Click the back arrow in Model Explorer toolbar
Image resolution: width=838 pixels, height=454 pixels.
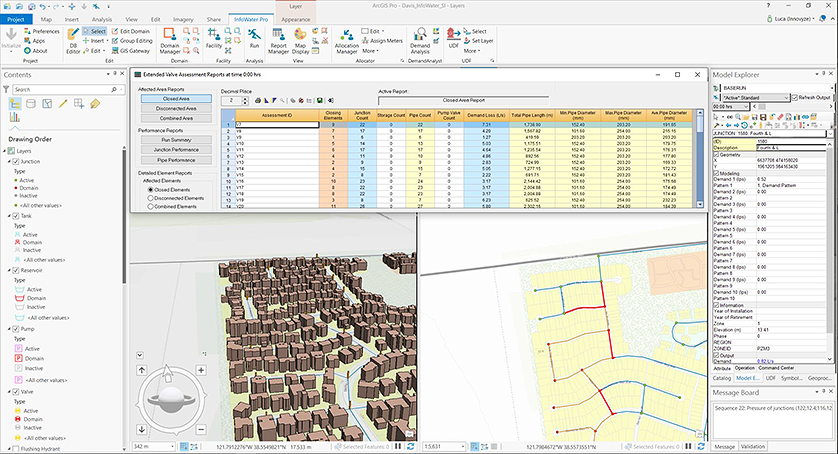pyautogui.click(x=730, y=125)
